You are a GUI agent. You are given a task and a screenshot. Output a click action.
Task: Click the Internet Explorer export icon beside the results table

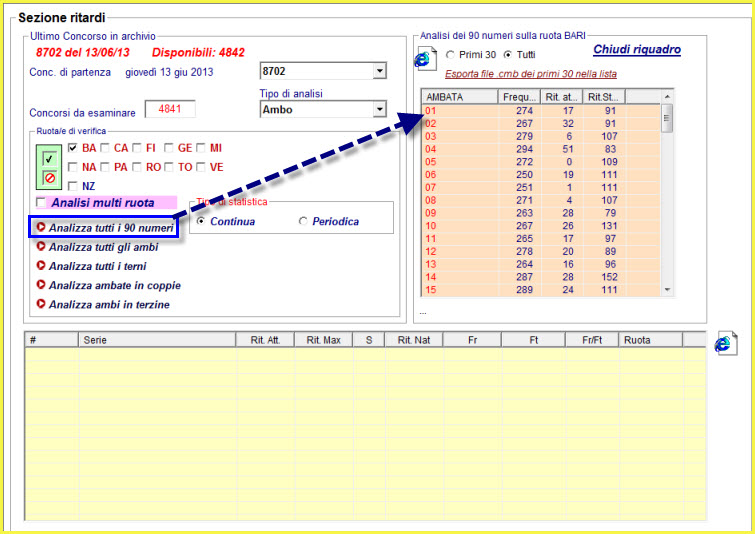click(726, 342)
